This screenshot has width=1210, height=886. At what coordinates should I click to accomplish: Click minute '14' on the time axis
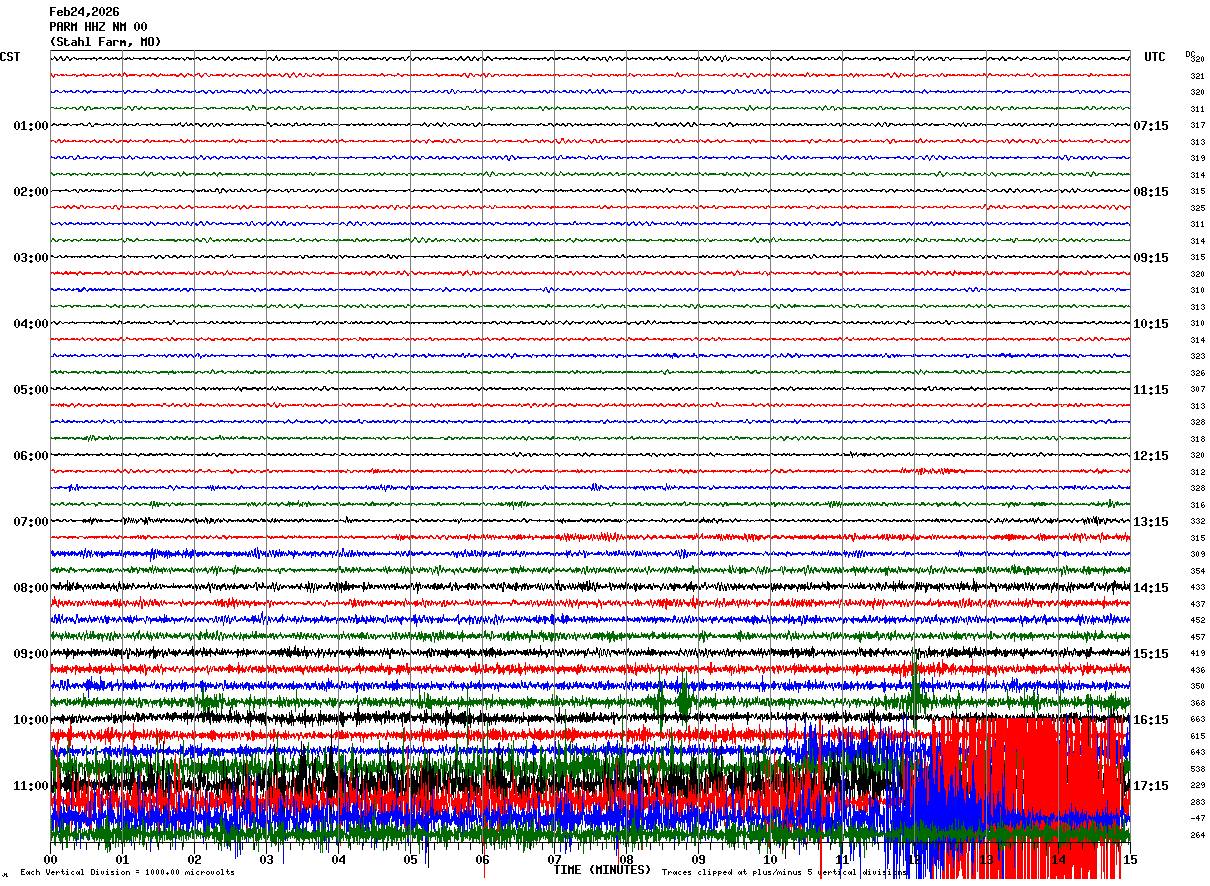click(x=1058, y=860)
